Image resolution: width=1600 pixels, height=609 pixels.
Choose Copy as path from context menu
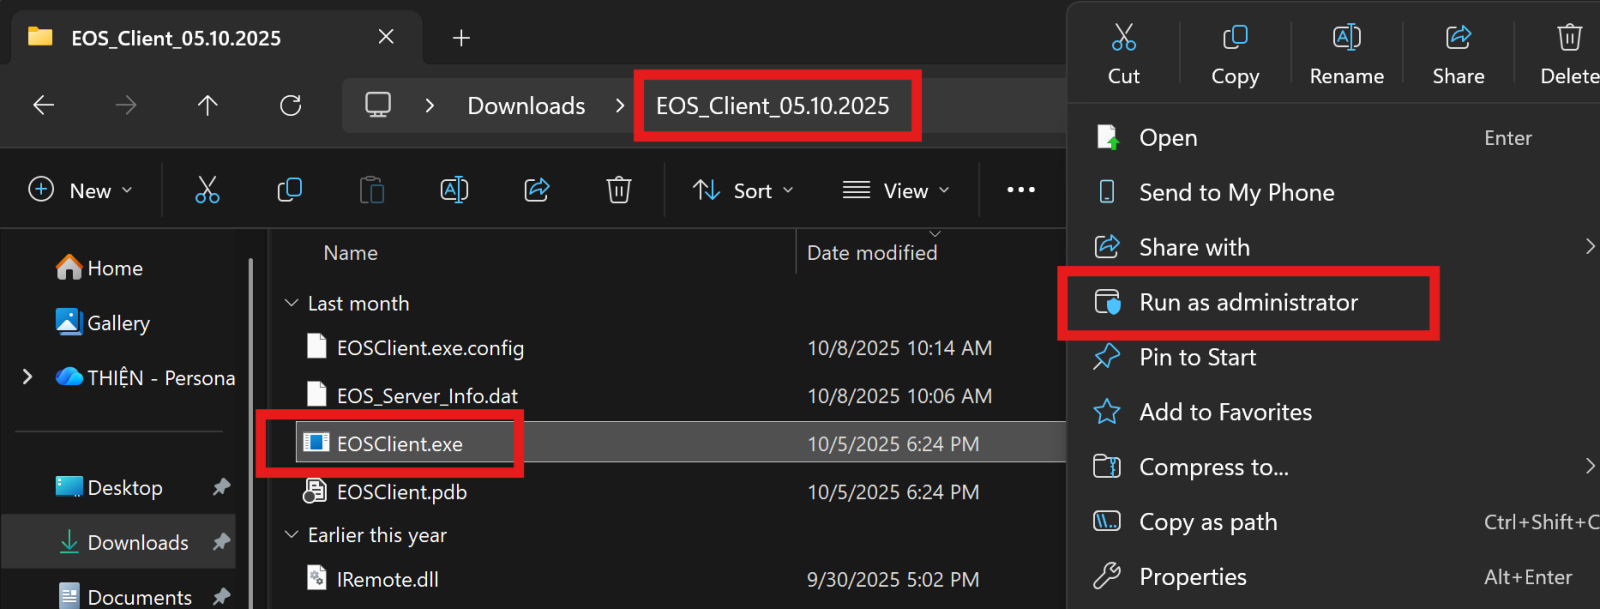tap(1208, 522)
